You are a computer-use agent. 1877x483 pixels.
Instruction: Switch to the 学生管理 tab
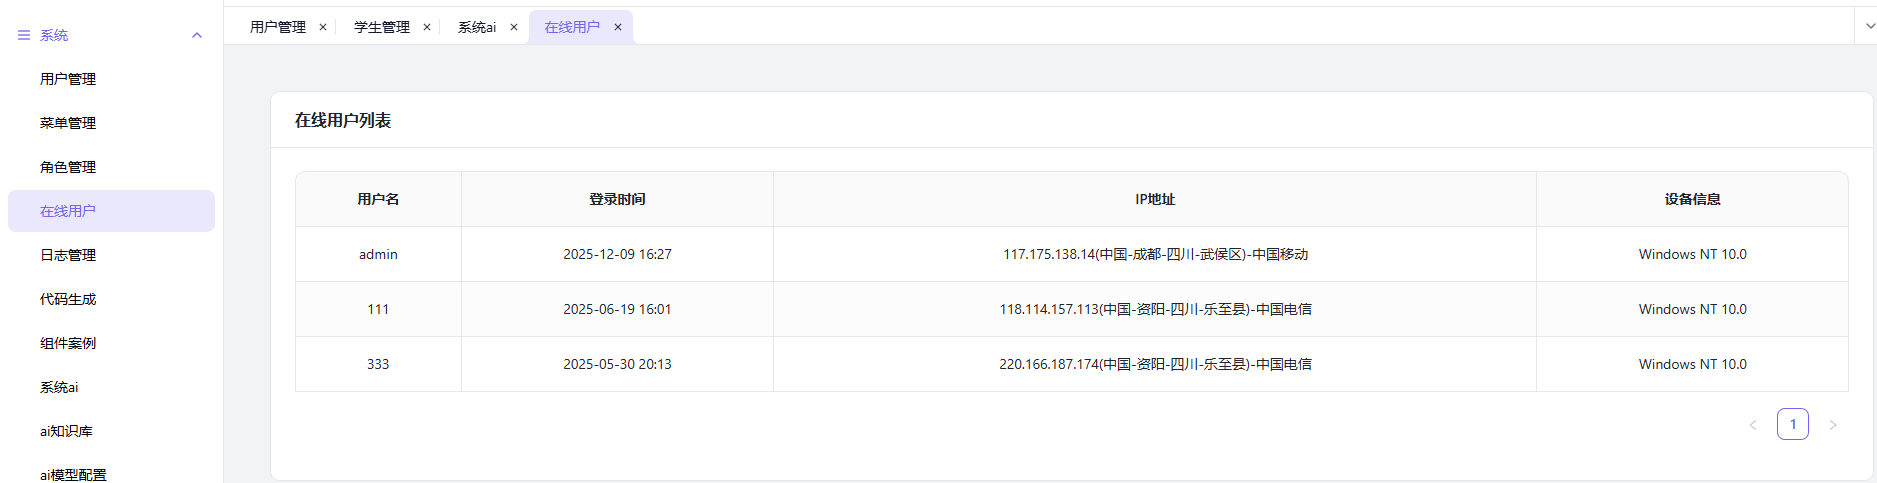tap(382, 27)
